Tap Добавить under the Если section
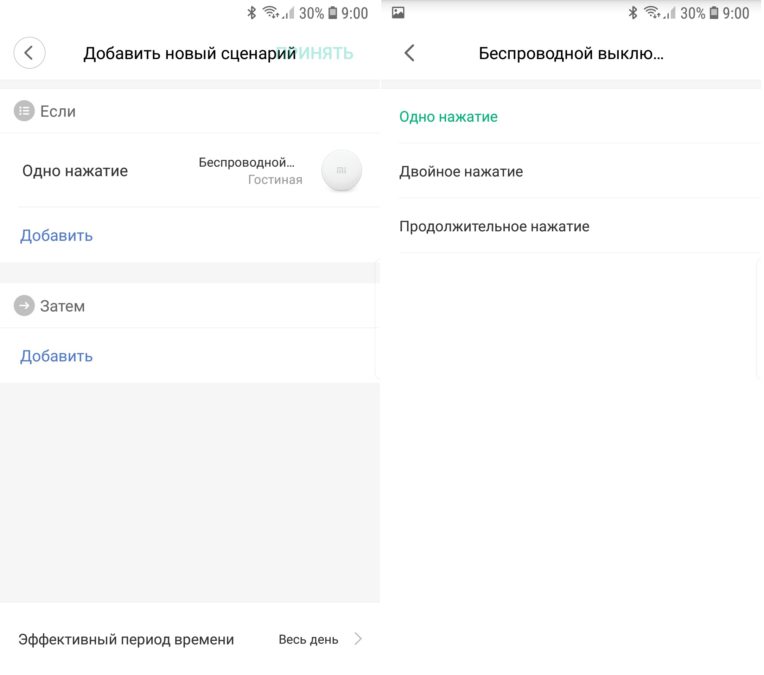Viewport: 764px width, 675px height. 56,236
